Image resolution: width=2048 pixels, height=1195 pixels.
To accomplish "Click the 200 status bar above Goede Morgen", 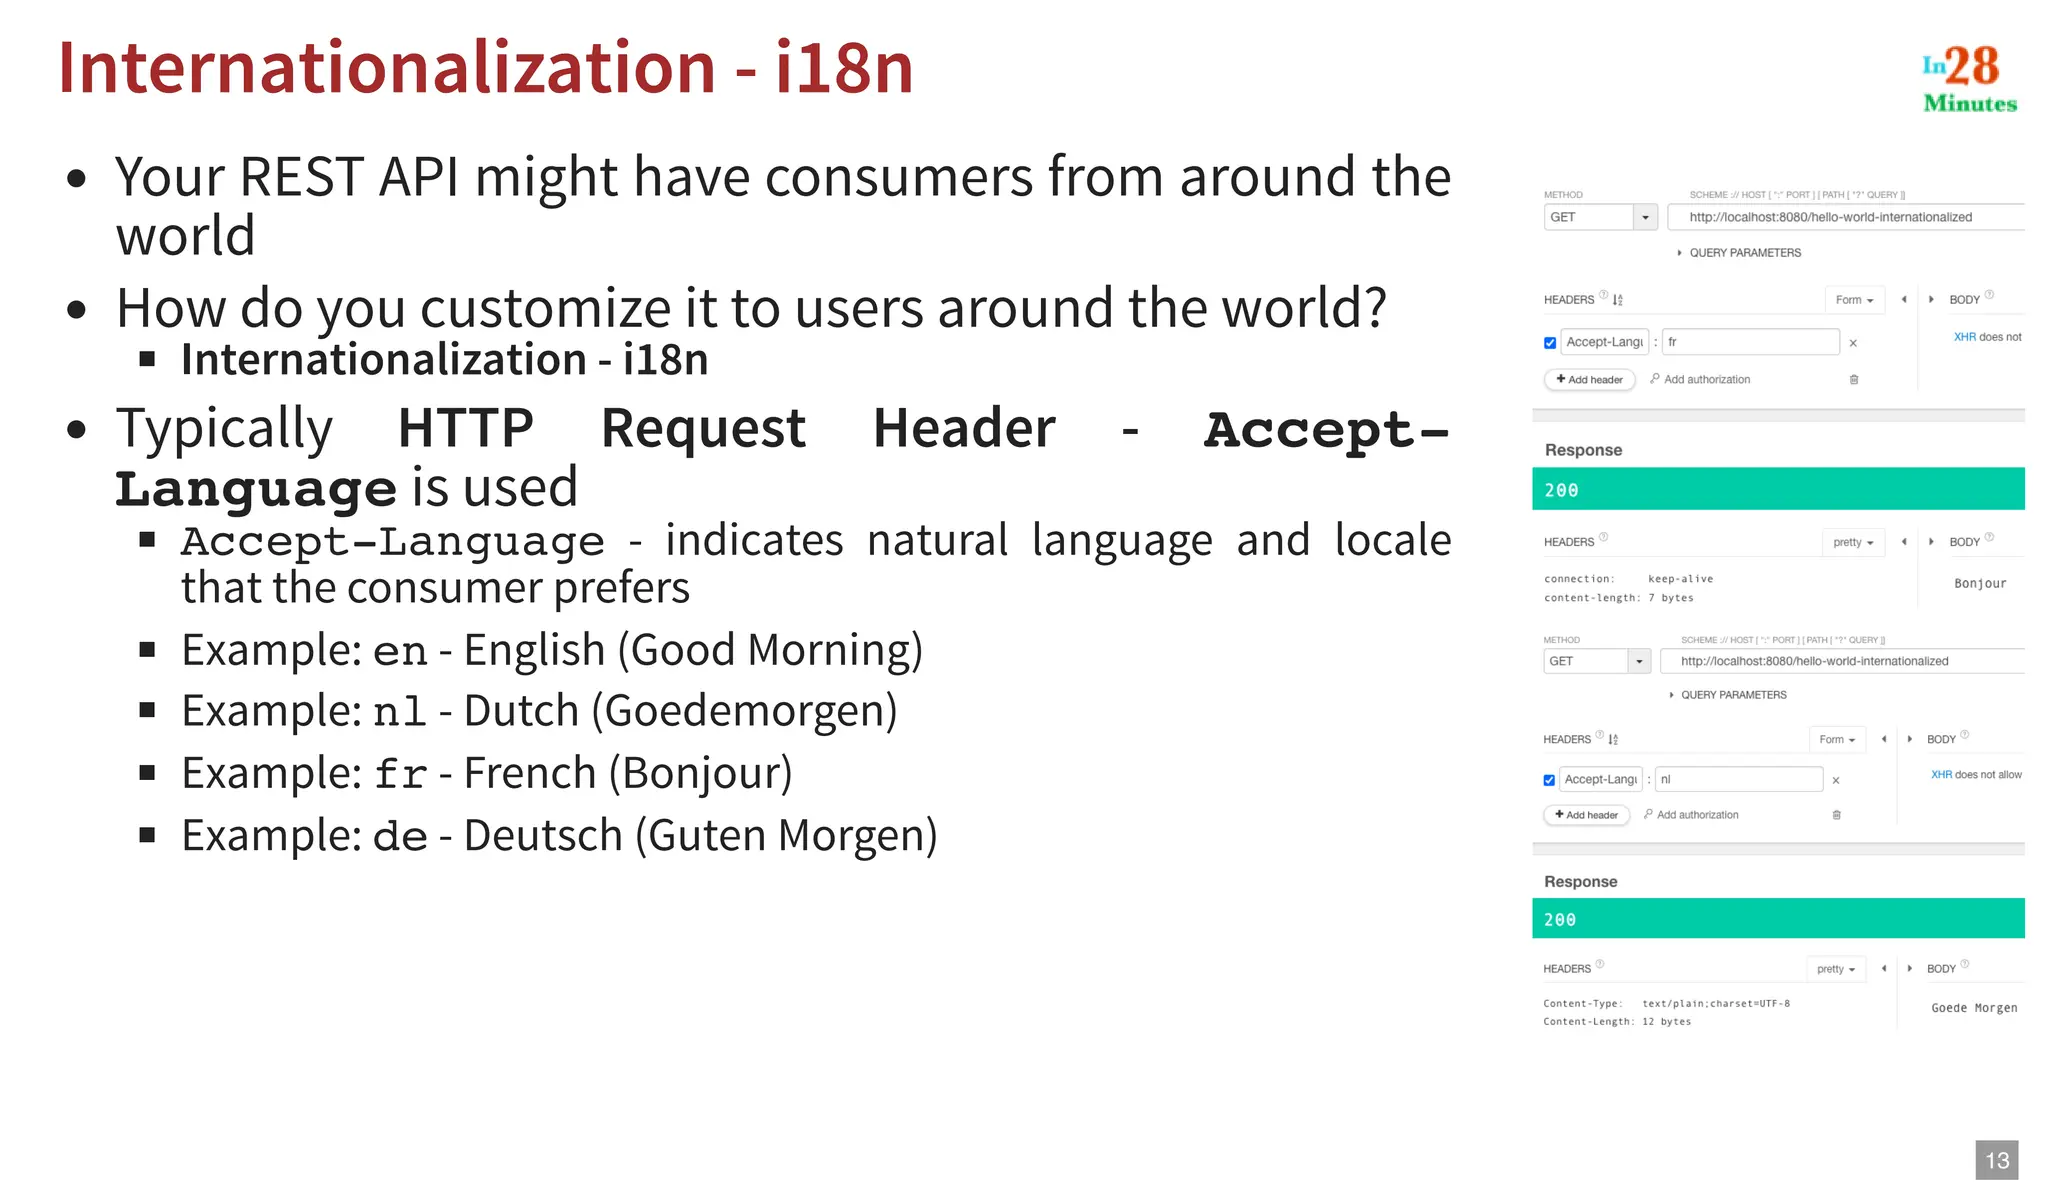I will pyautogui.click(x=1778, y=918).
